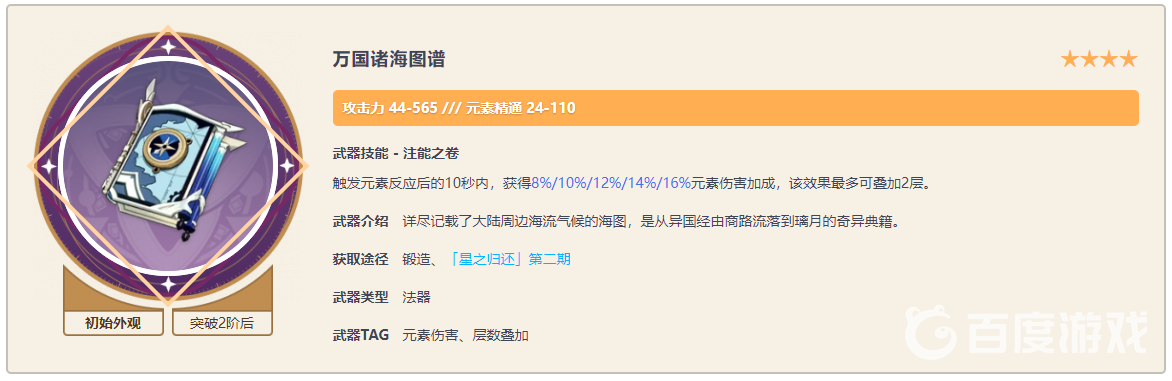Screen dimensions: 1172x381
Task: Click the bottom sparkle on the diamond frame
Action: [x=169, y=284]
